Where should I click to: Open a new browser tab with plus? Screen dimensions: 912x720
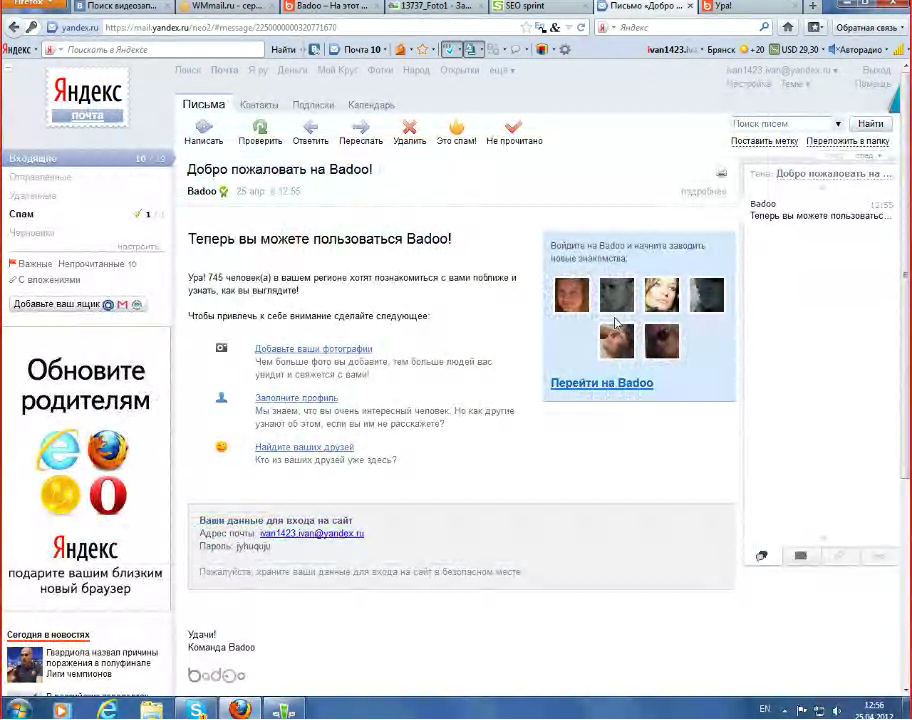click(x=813, y=6)
